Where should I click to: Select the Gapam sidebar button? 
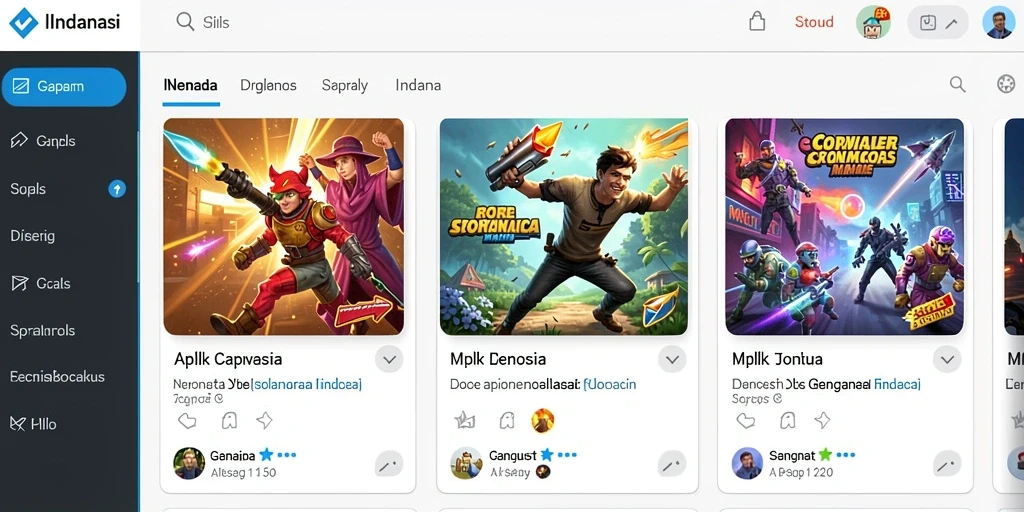pos(64,86)
